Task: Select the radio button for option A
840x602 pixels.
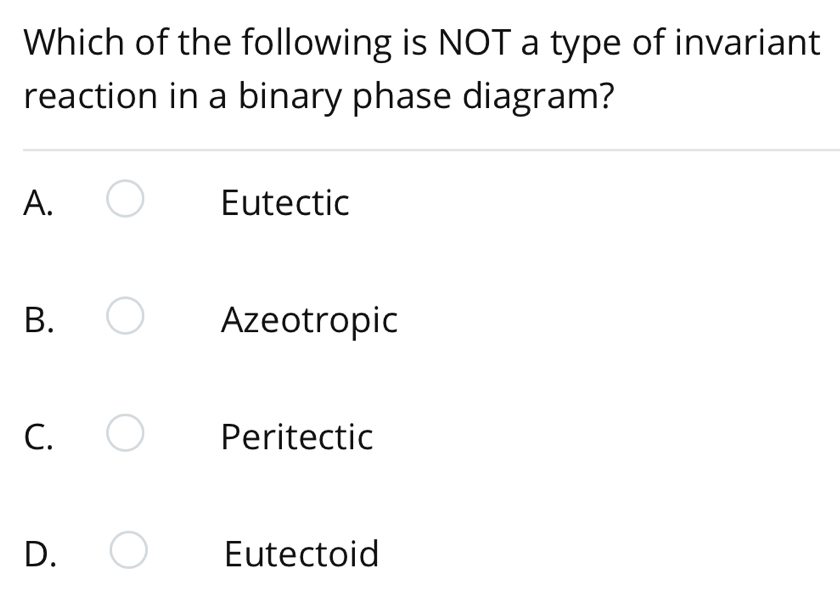Action: [x=127, y=202]
